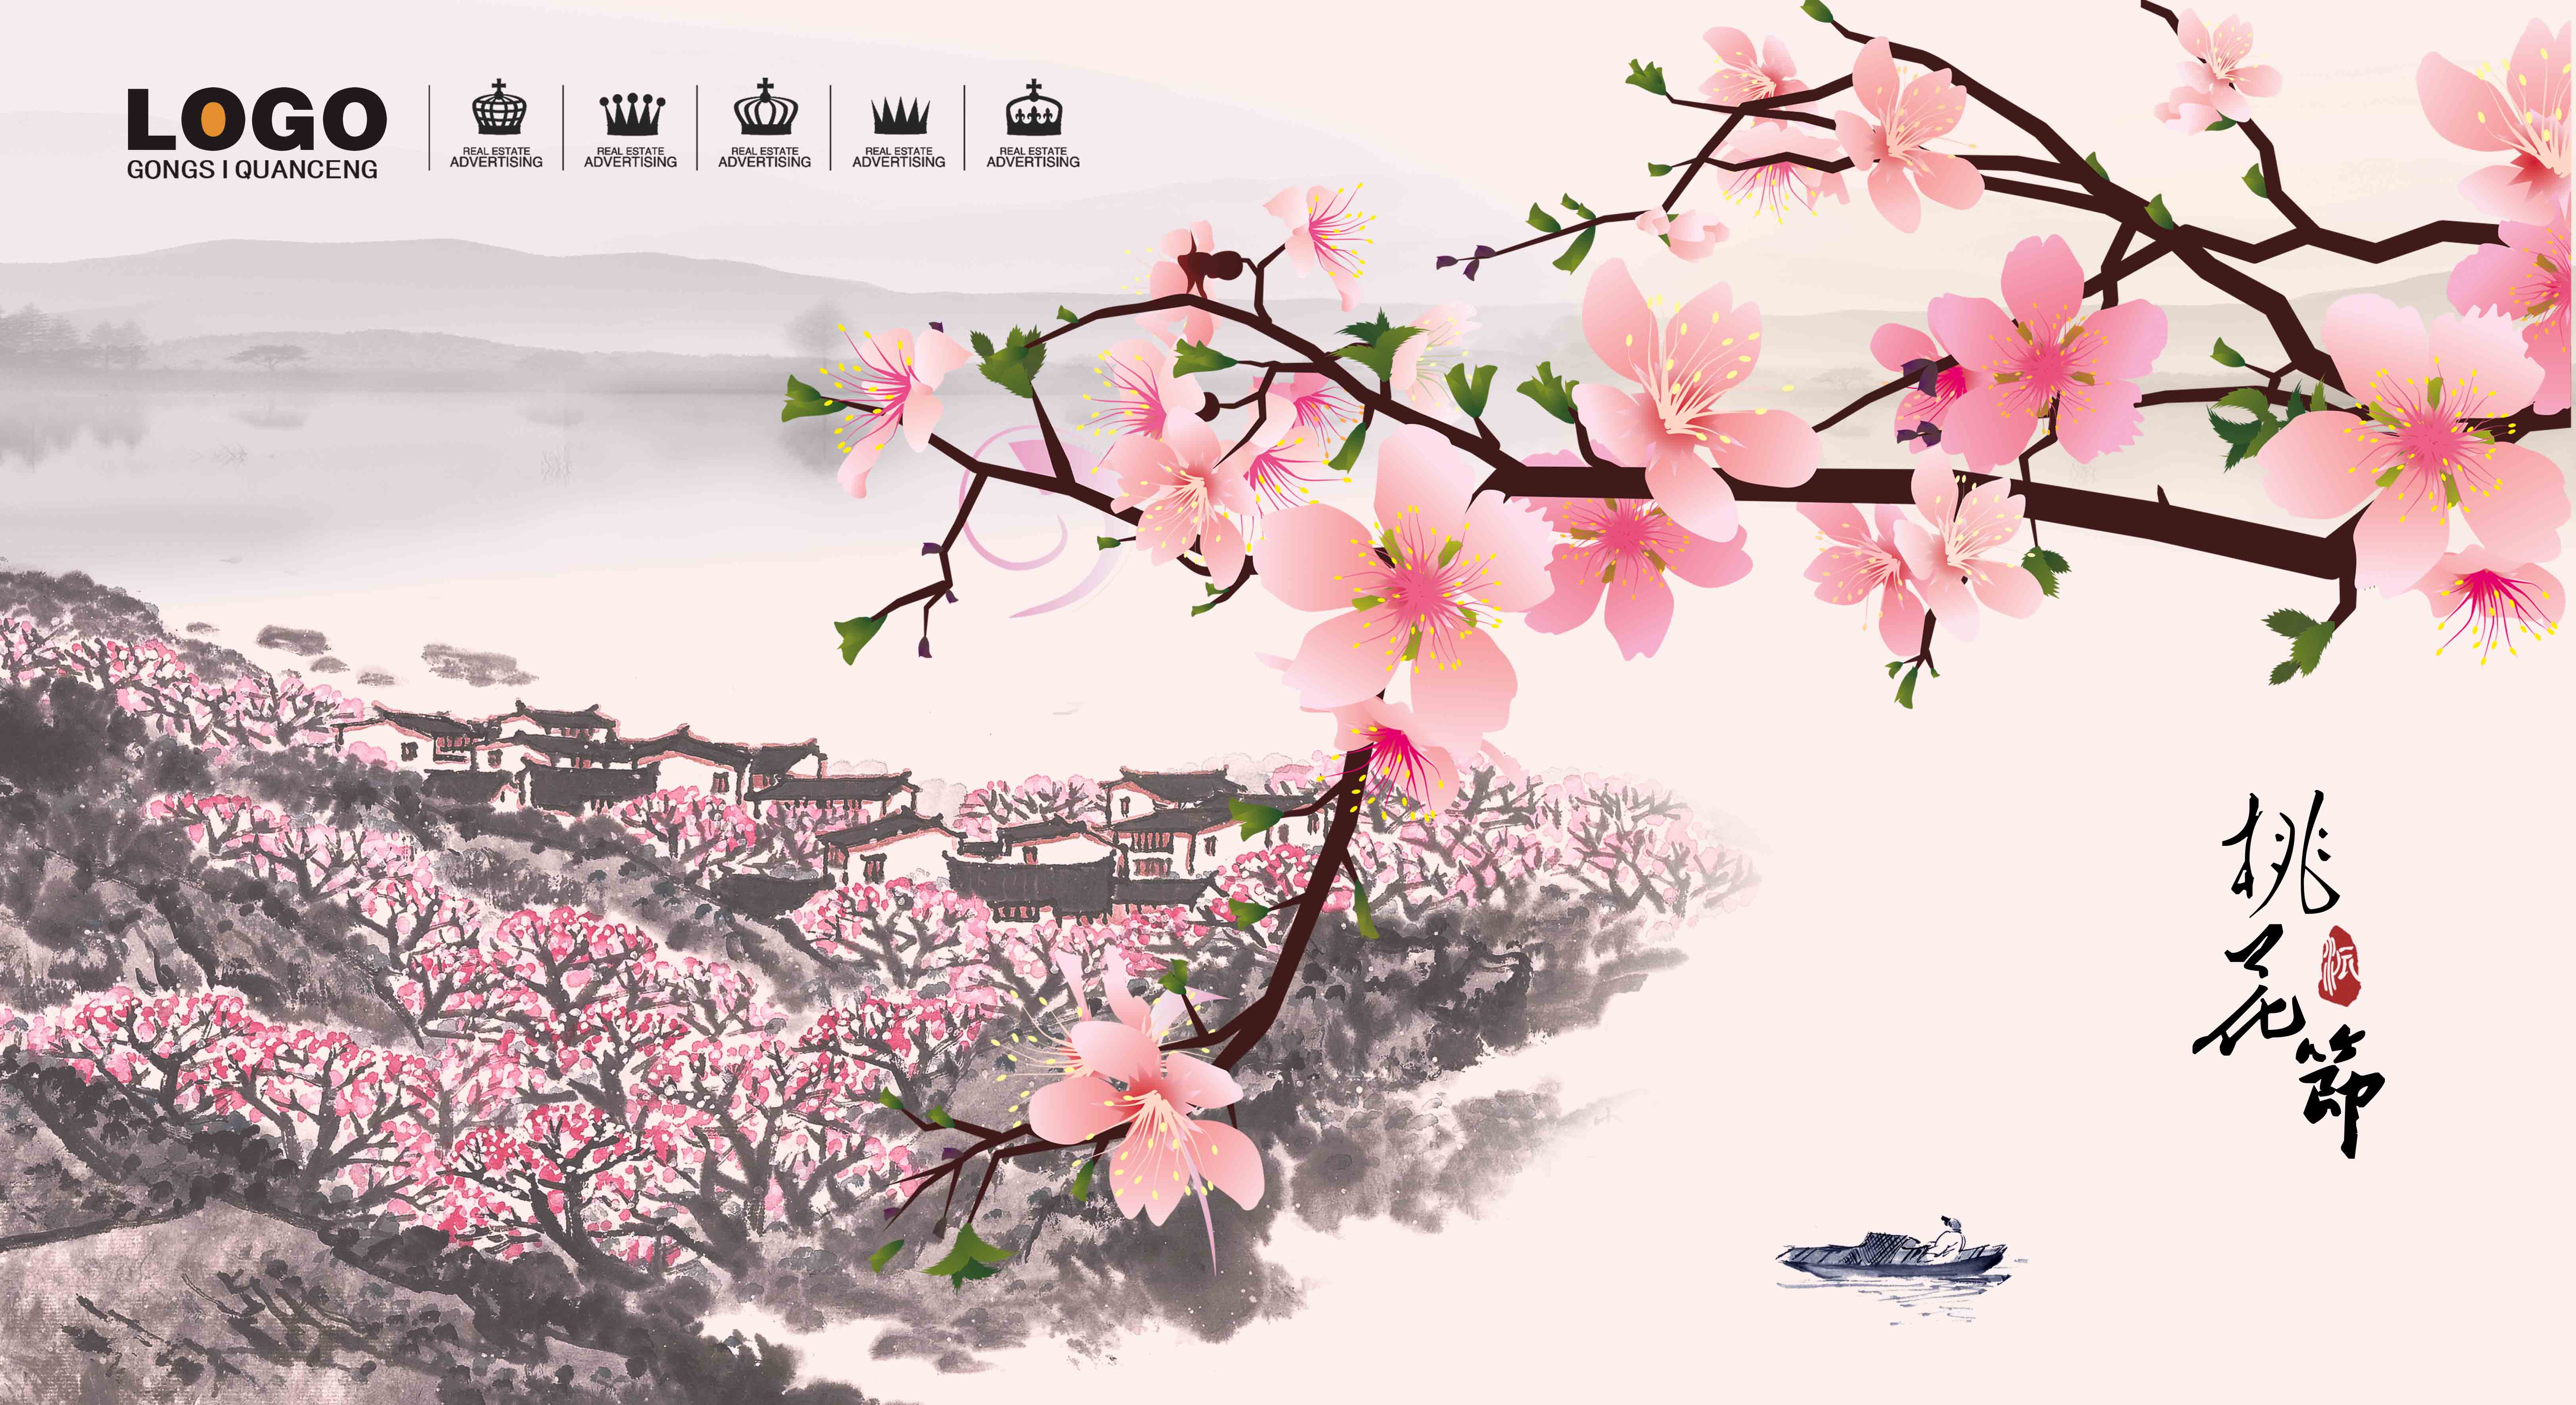The width and height of the screenshot is (2576, 1405).
Task: Select the crown icon with fleur-de-lis band
Action: point(1034,108)
